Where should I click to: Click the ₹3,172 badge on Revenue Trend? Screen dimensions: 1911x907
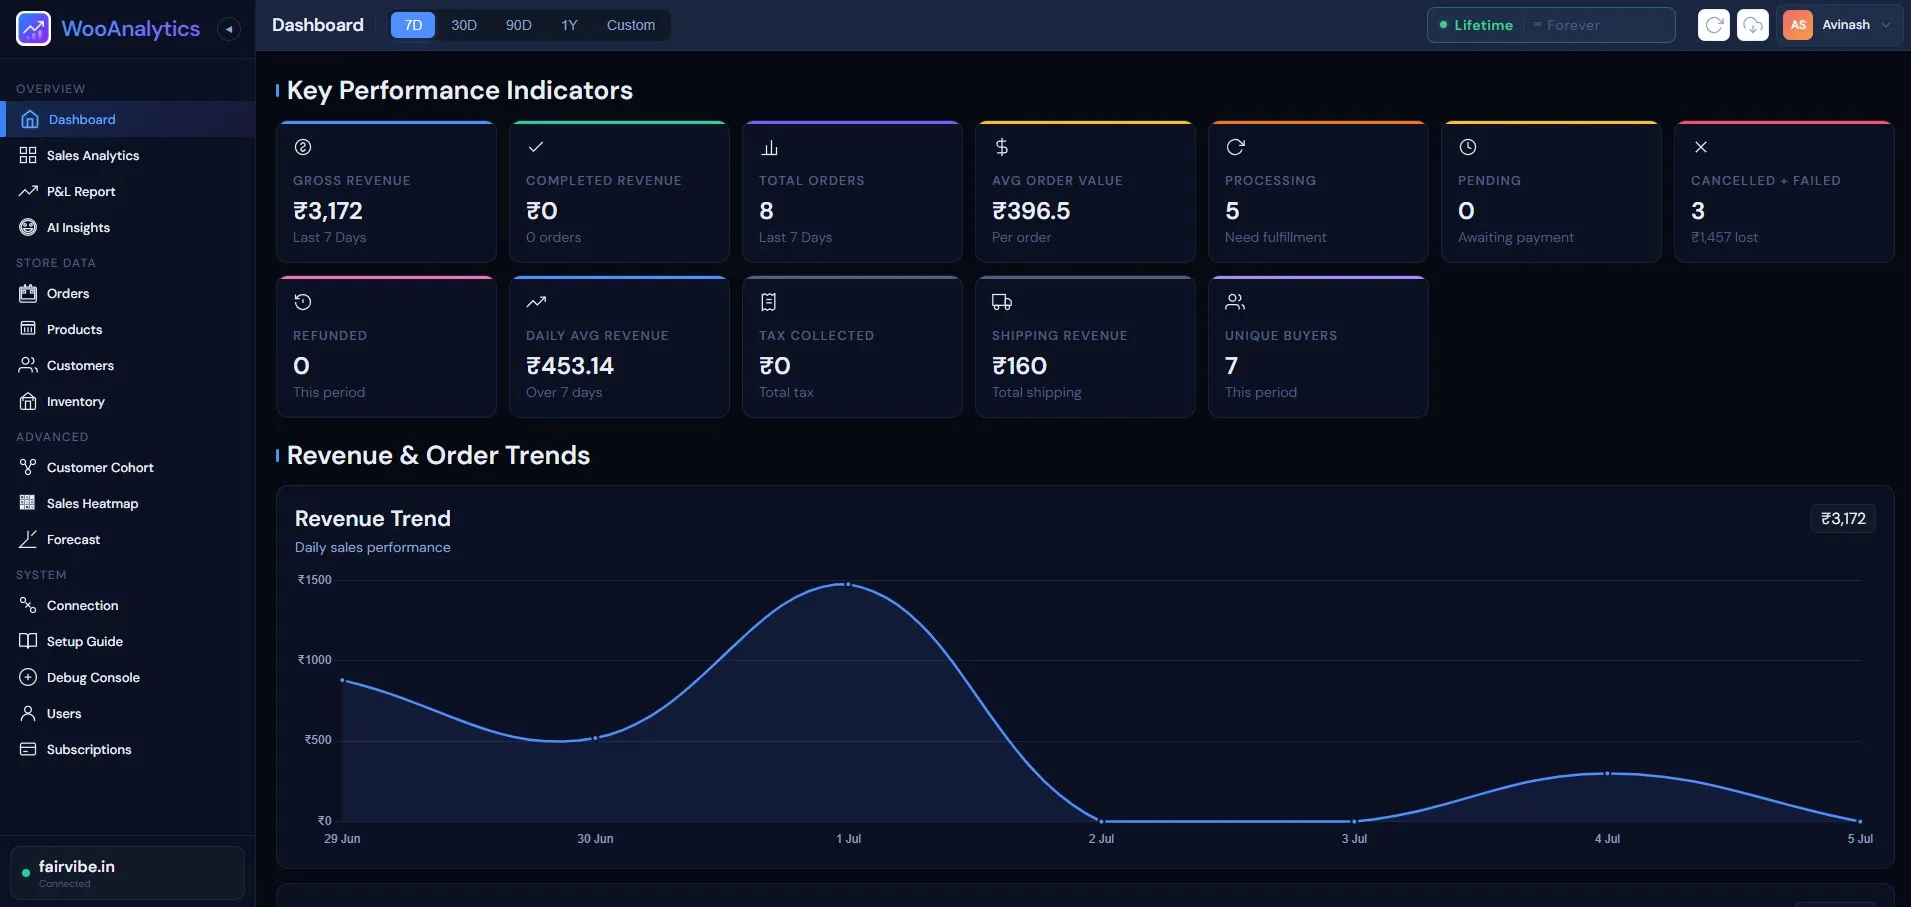[x=1843, y=518]
